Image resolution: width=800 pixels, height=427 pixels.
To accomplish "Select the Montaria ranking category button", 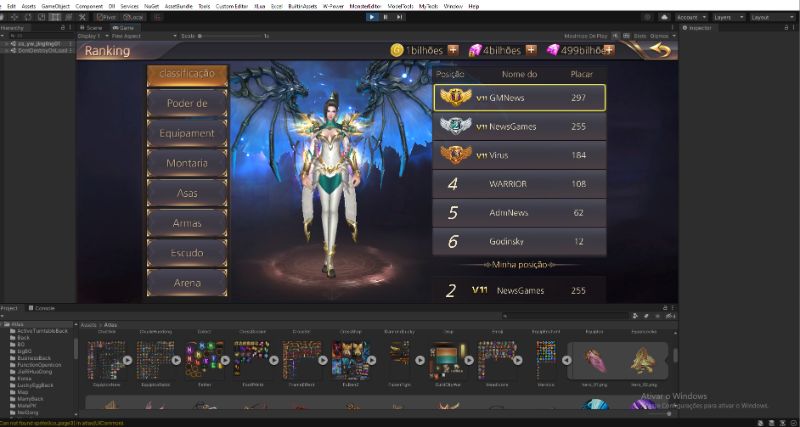I will (187, 162).
